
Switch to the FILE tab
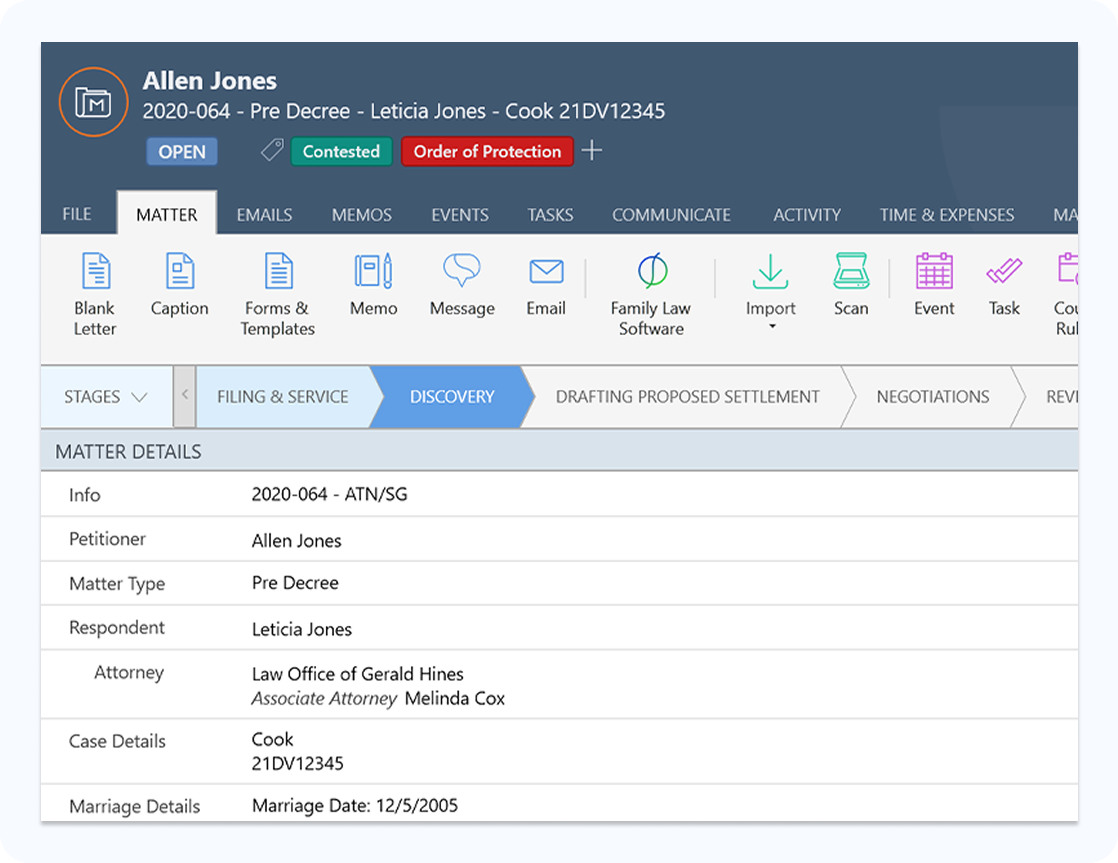point(77,215)
